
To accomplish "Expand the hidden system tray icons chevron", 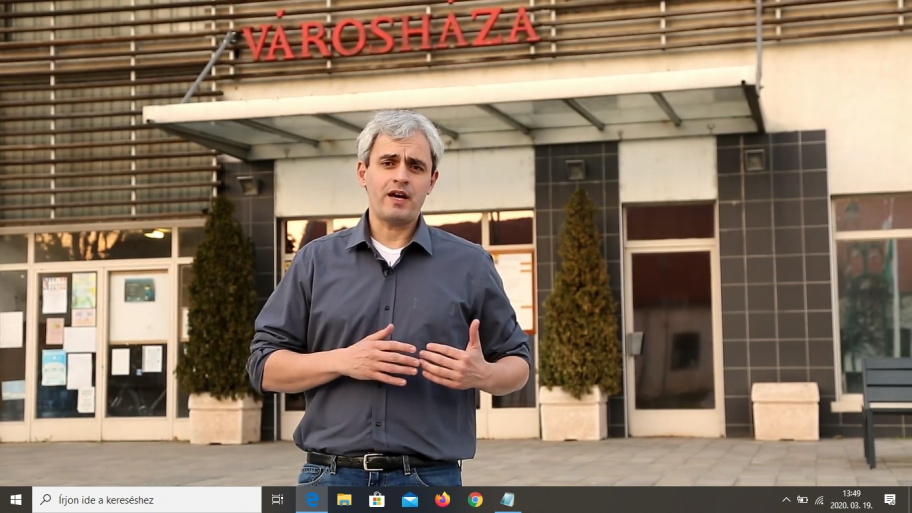I will click(786, 499).
